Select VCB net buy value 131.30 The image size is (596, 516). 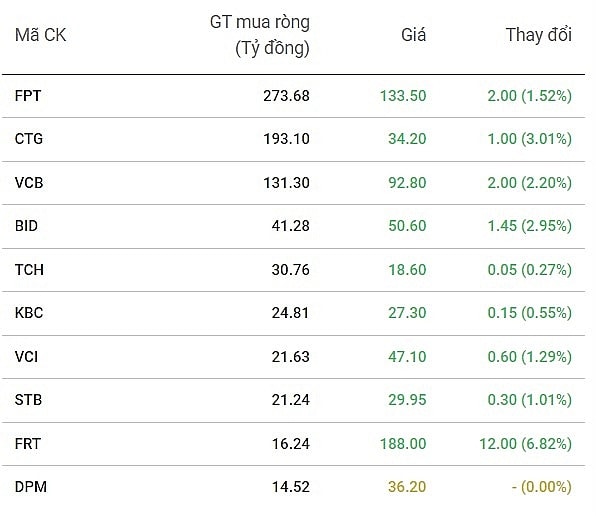[x=287, y=183]
